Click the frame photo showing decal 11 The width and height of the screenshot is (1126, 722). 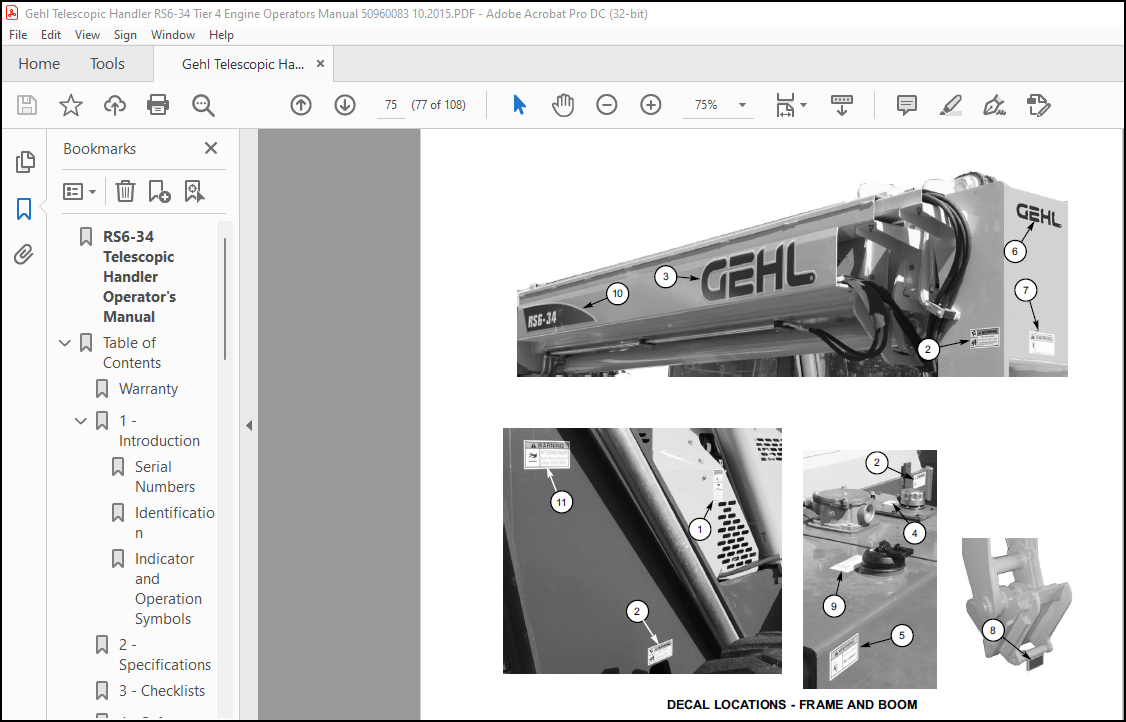(x=642, y=551)
